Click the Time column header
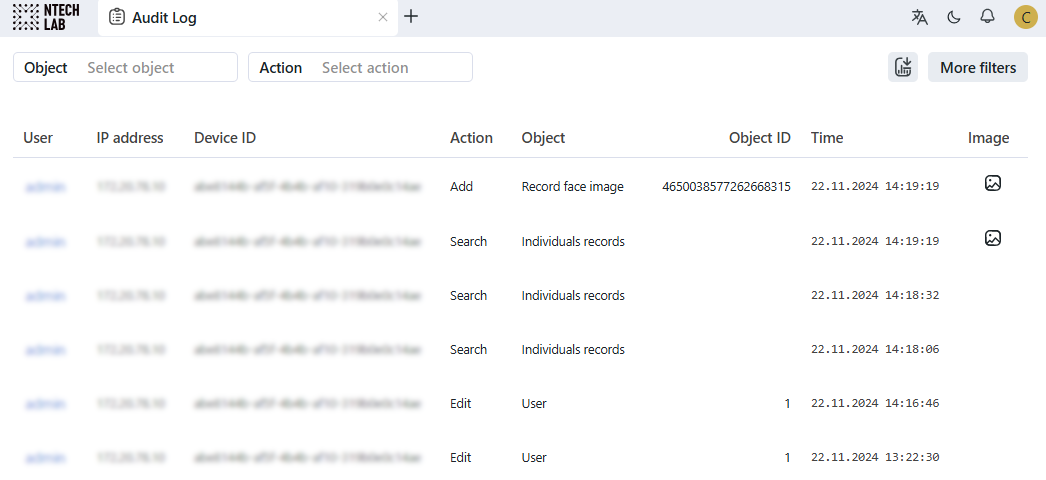The image size is (1046, 480). pos(827,138)
